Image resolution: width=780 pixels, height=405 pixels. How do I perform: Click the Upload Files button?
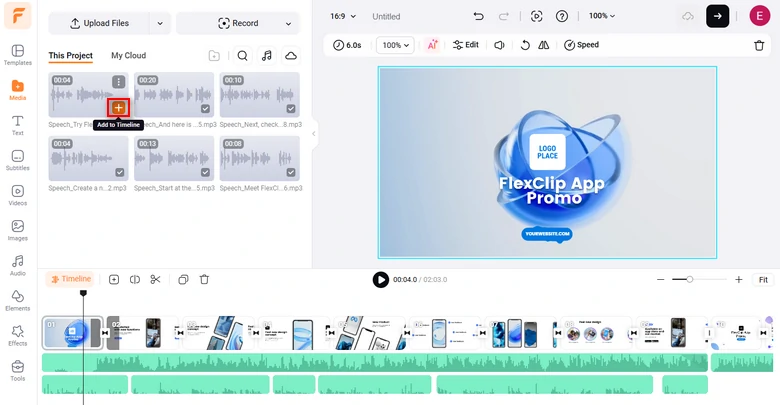point(99,23)
